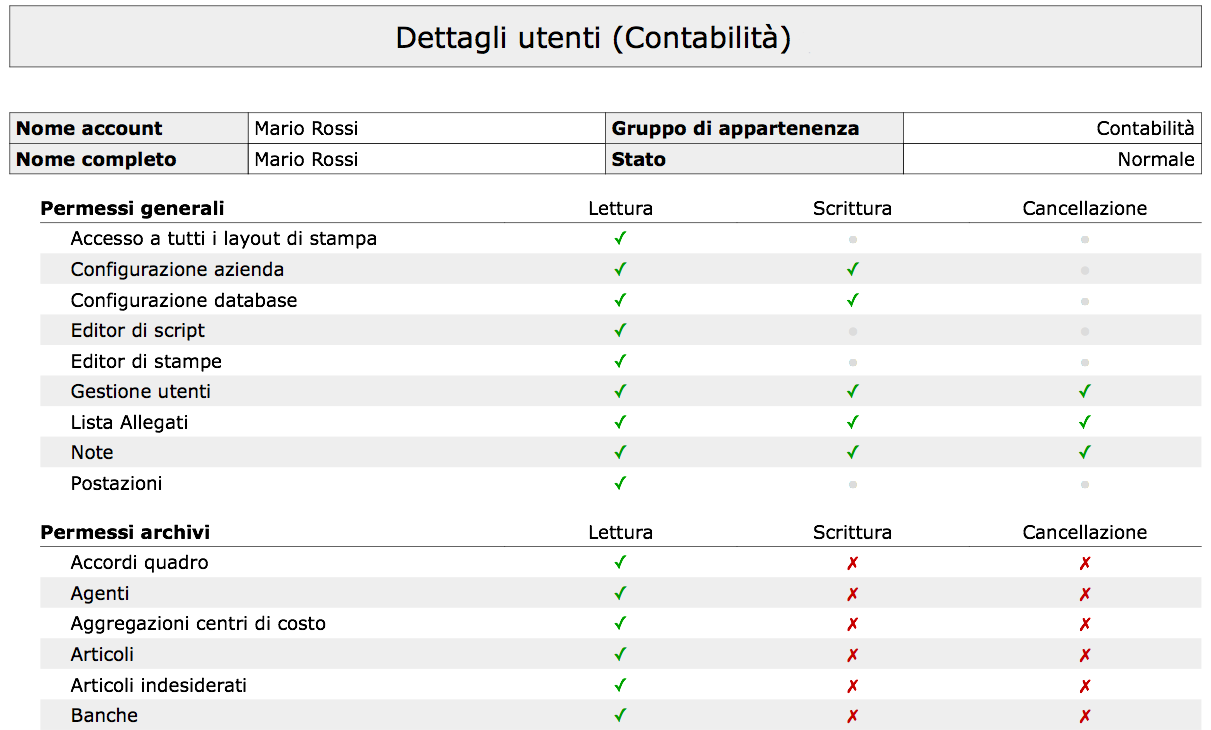This screenshot has width=1211, height=730.
Task: Click the Nome account field value
Action: [306, 128]
